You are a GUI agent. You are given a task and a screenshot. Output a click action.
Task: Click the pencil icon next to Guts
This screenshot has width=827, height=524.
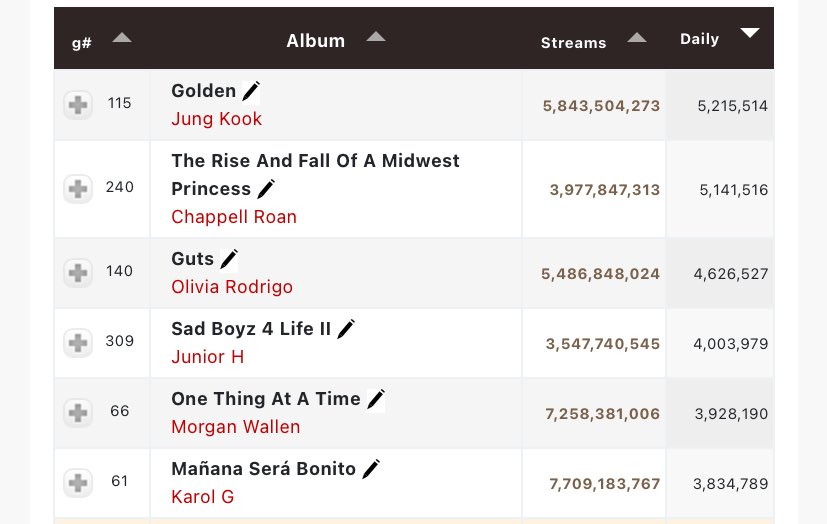(229, 259)
